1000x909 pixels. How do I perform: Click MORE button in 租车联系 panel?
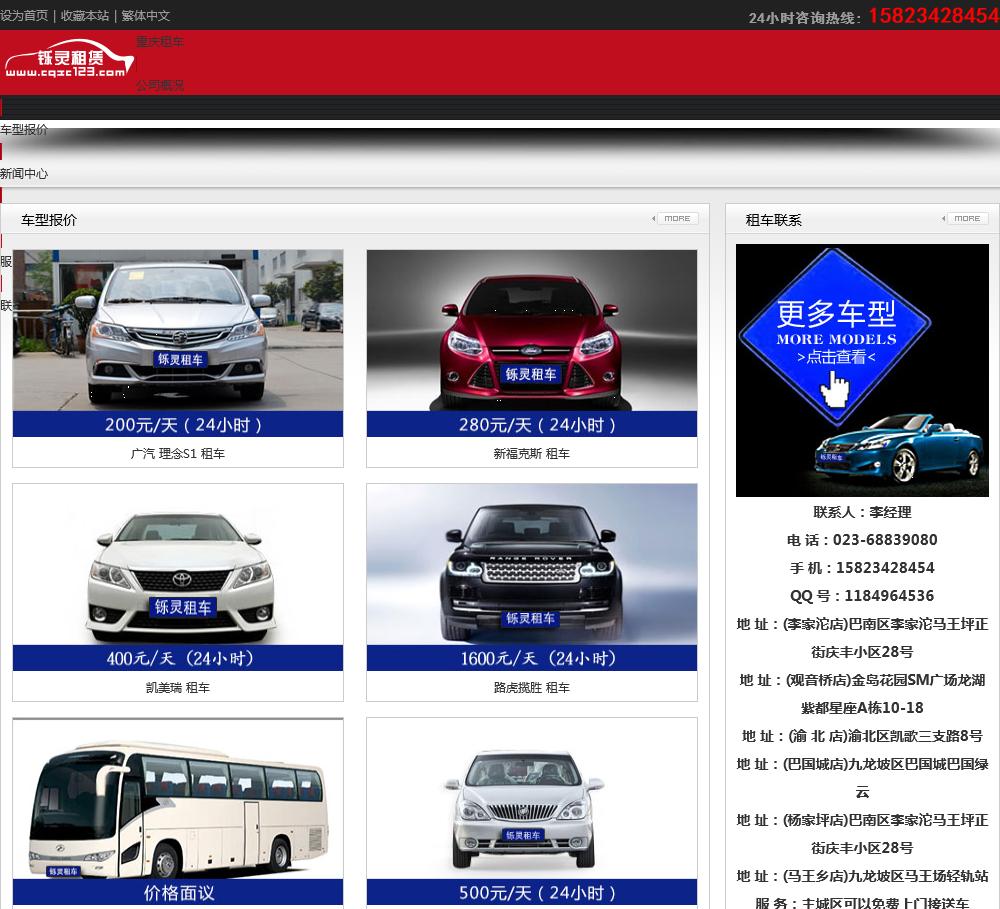point(966,218)
